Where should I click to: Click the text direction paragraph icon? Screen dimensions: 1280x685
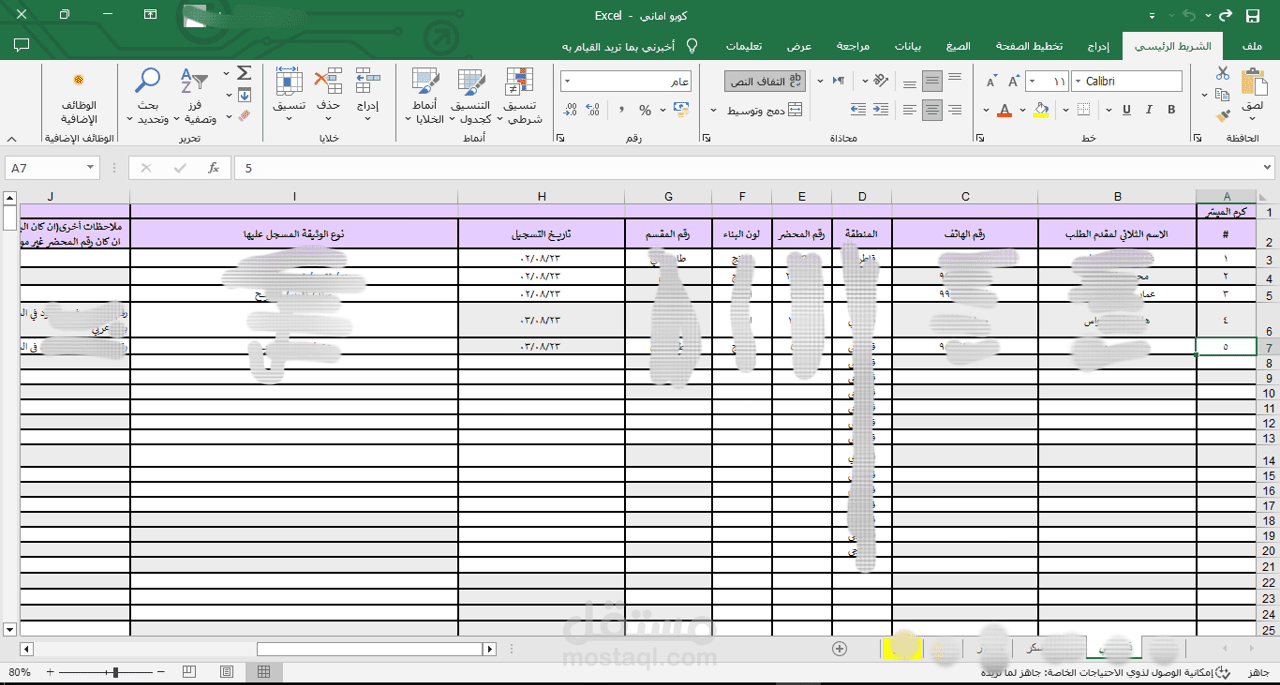click(840, 81)
